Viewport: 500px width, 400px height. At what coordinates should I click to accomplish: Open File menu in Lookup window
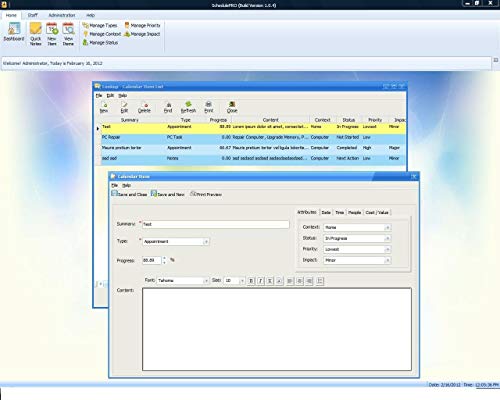tap(99, 95)
